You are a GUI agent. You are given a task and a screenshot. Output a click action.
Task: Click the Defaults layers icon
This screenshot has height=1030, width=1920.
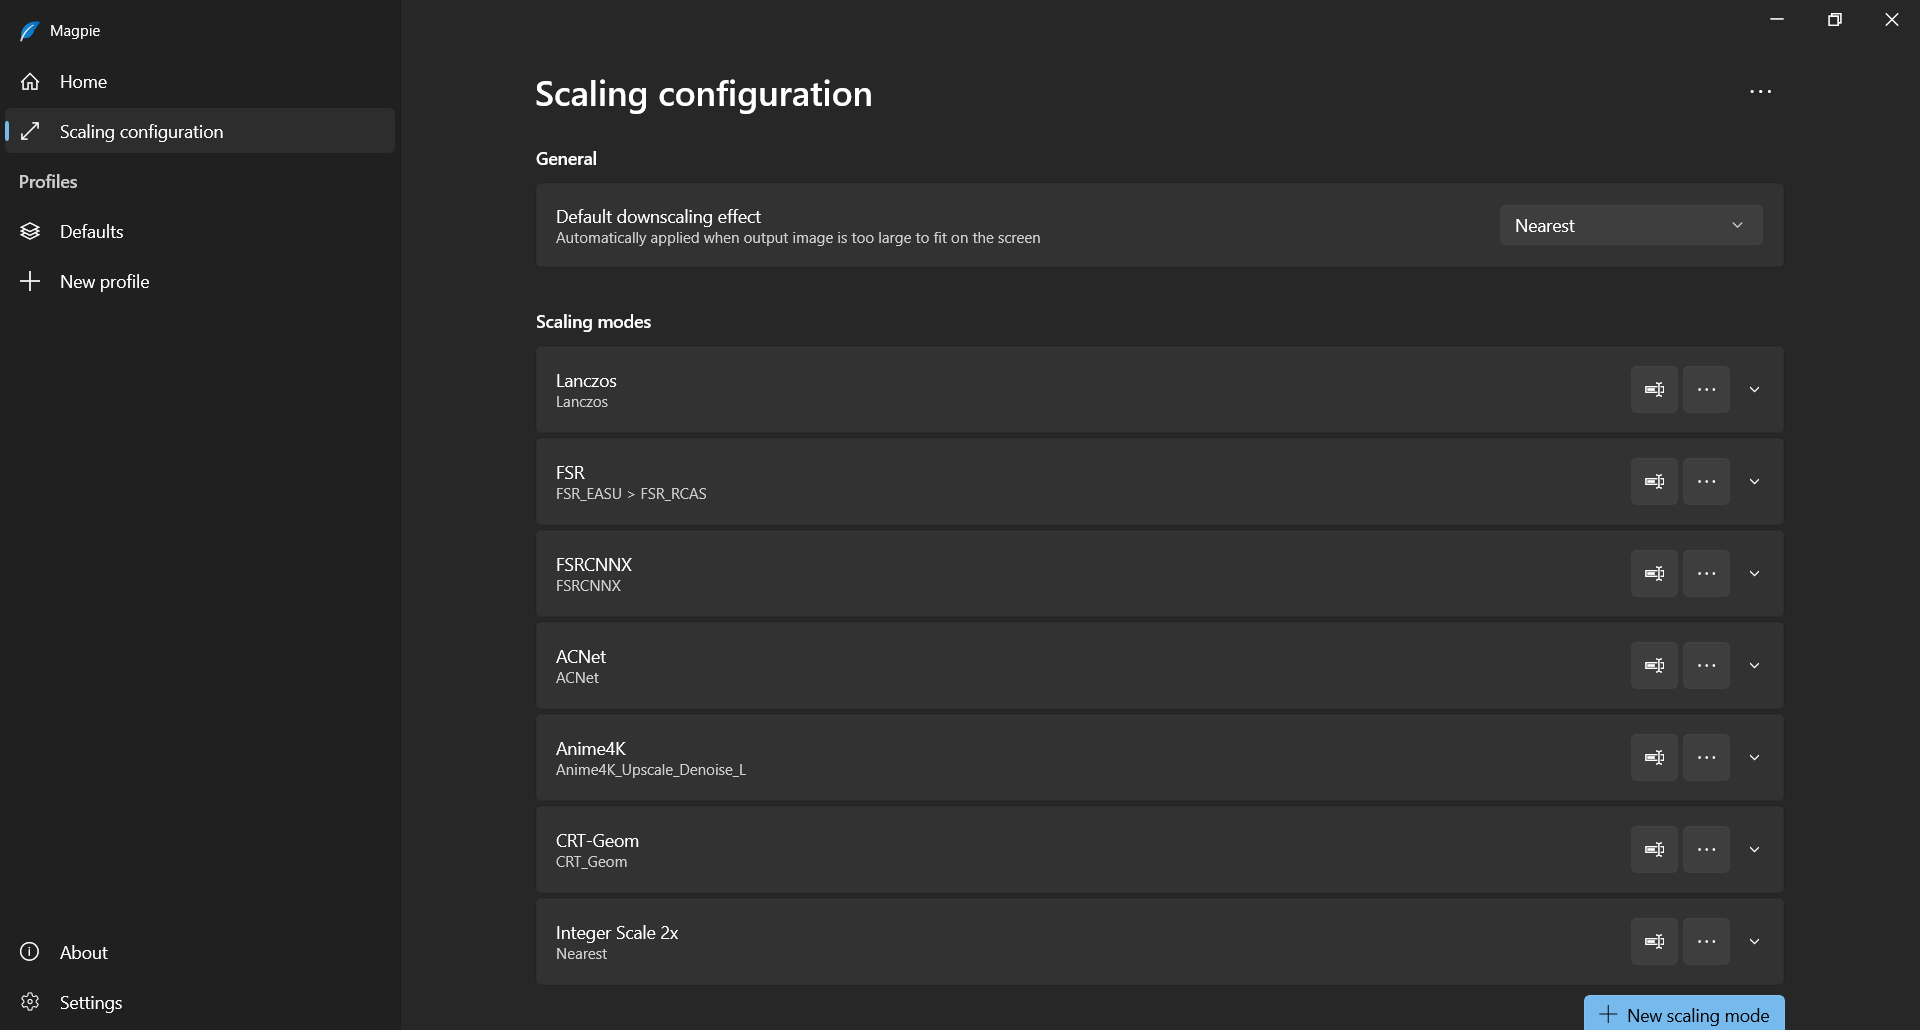click(x=30, y=231)
